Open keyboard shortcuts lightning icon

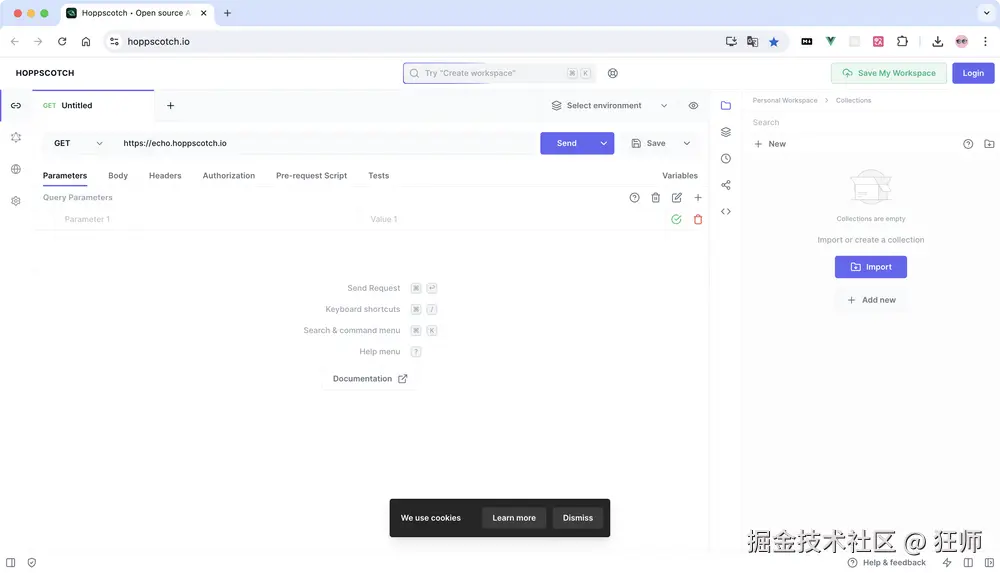coord(947,563)
